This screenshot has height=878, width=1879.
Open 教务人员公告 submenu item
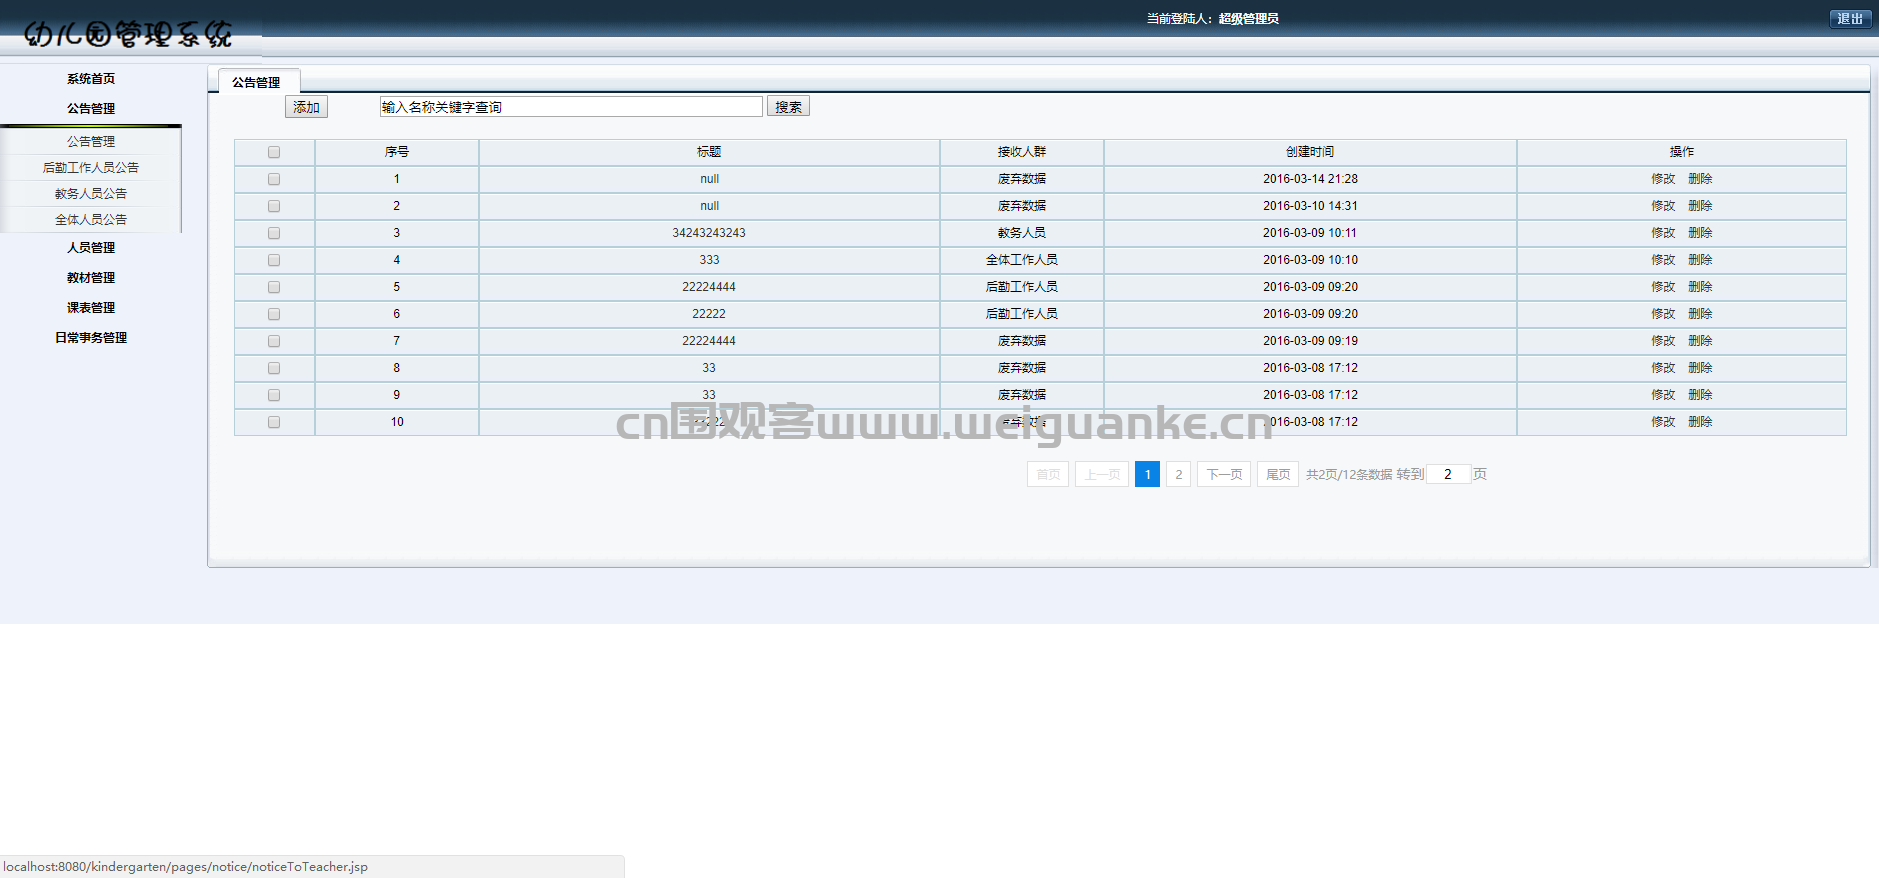point(91,194)
